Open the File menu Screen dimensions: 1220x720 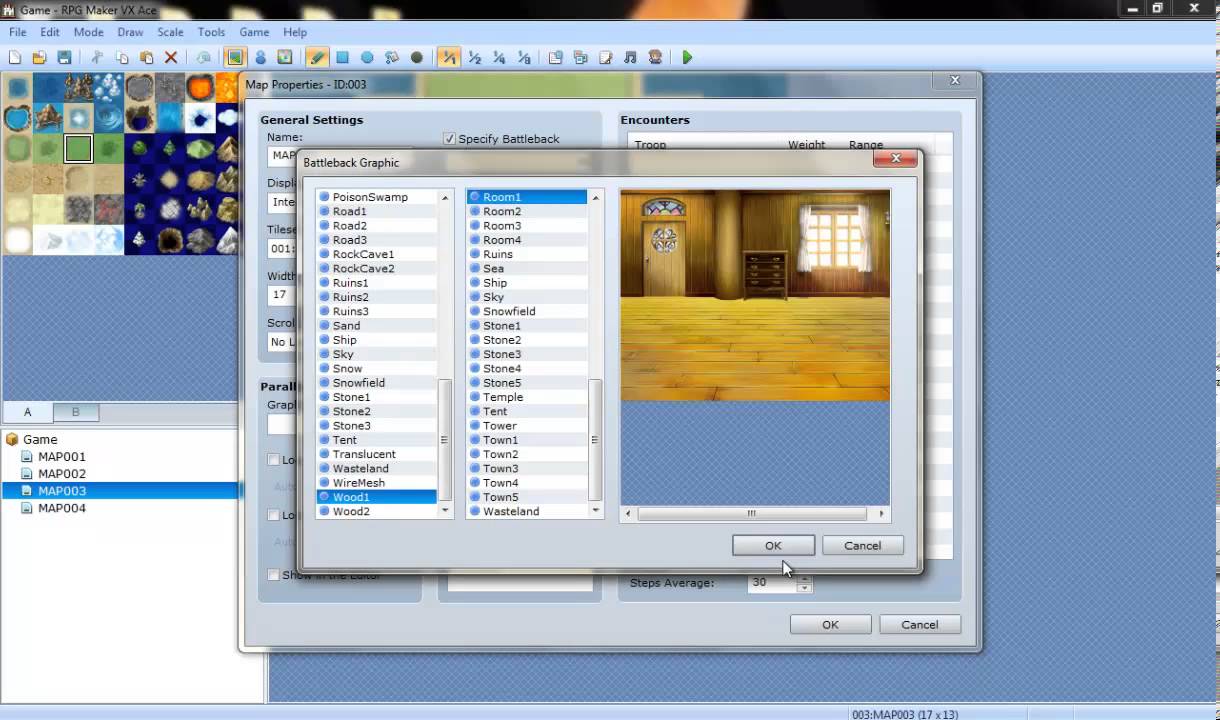coord(18,32)
